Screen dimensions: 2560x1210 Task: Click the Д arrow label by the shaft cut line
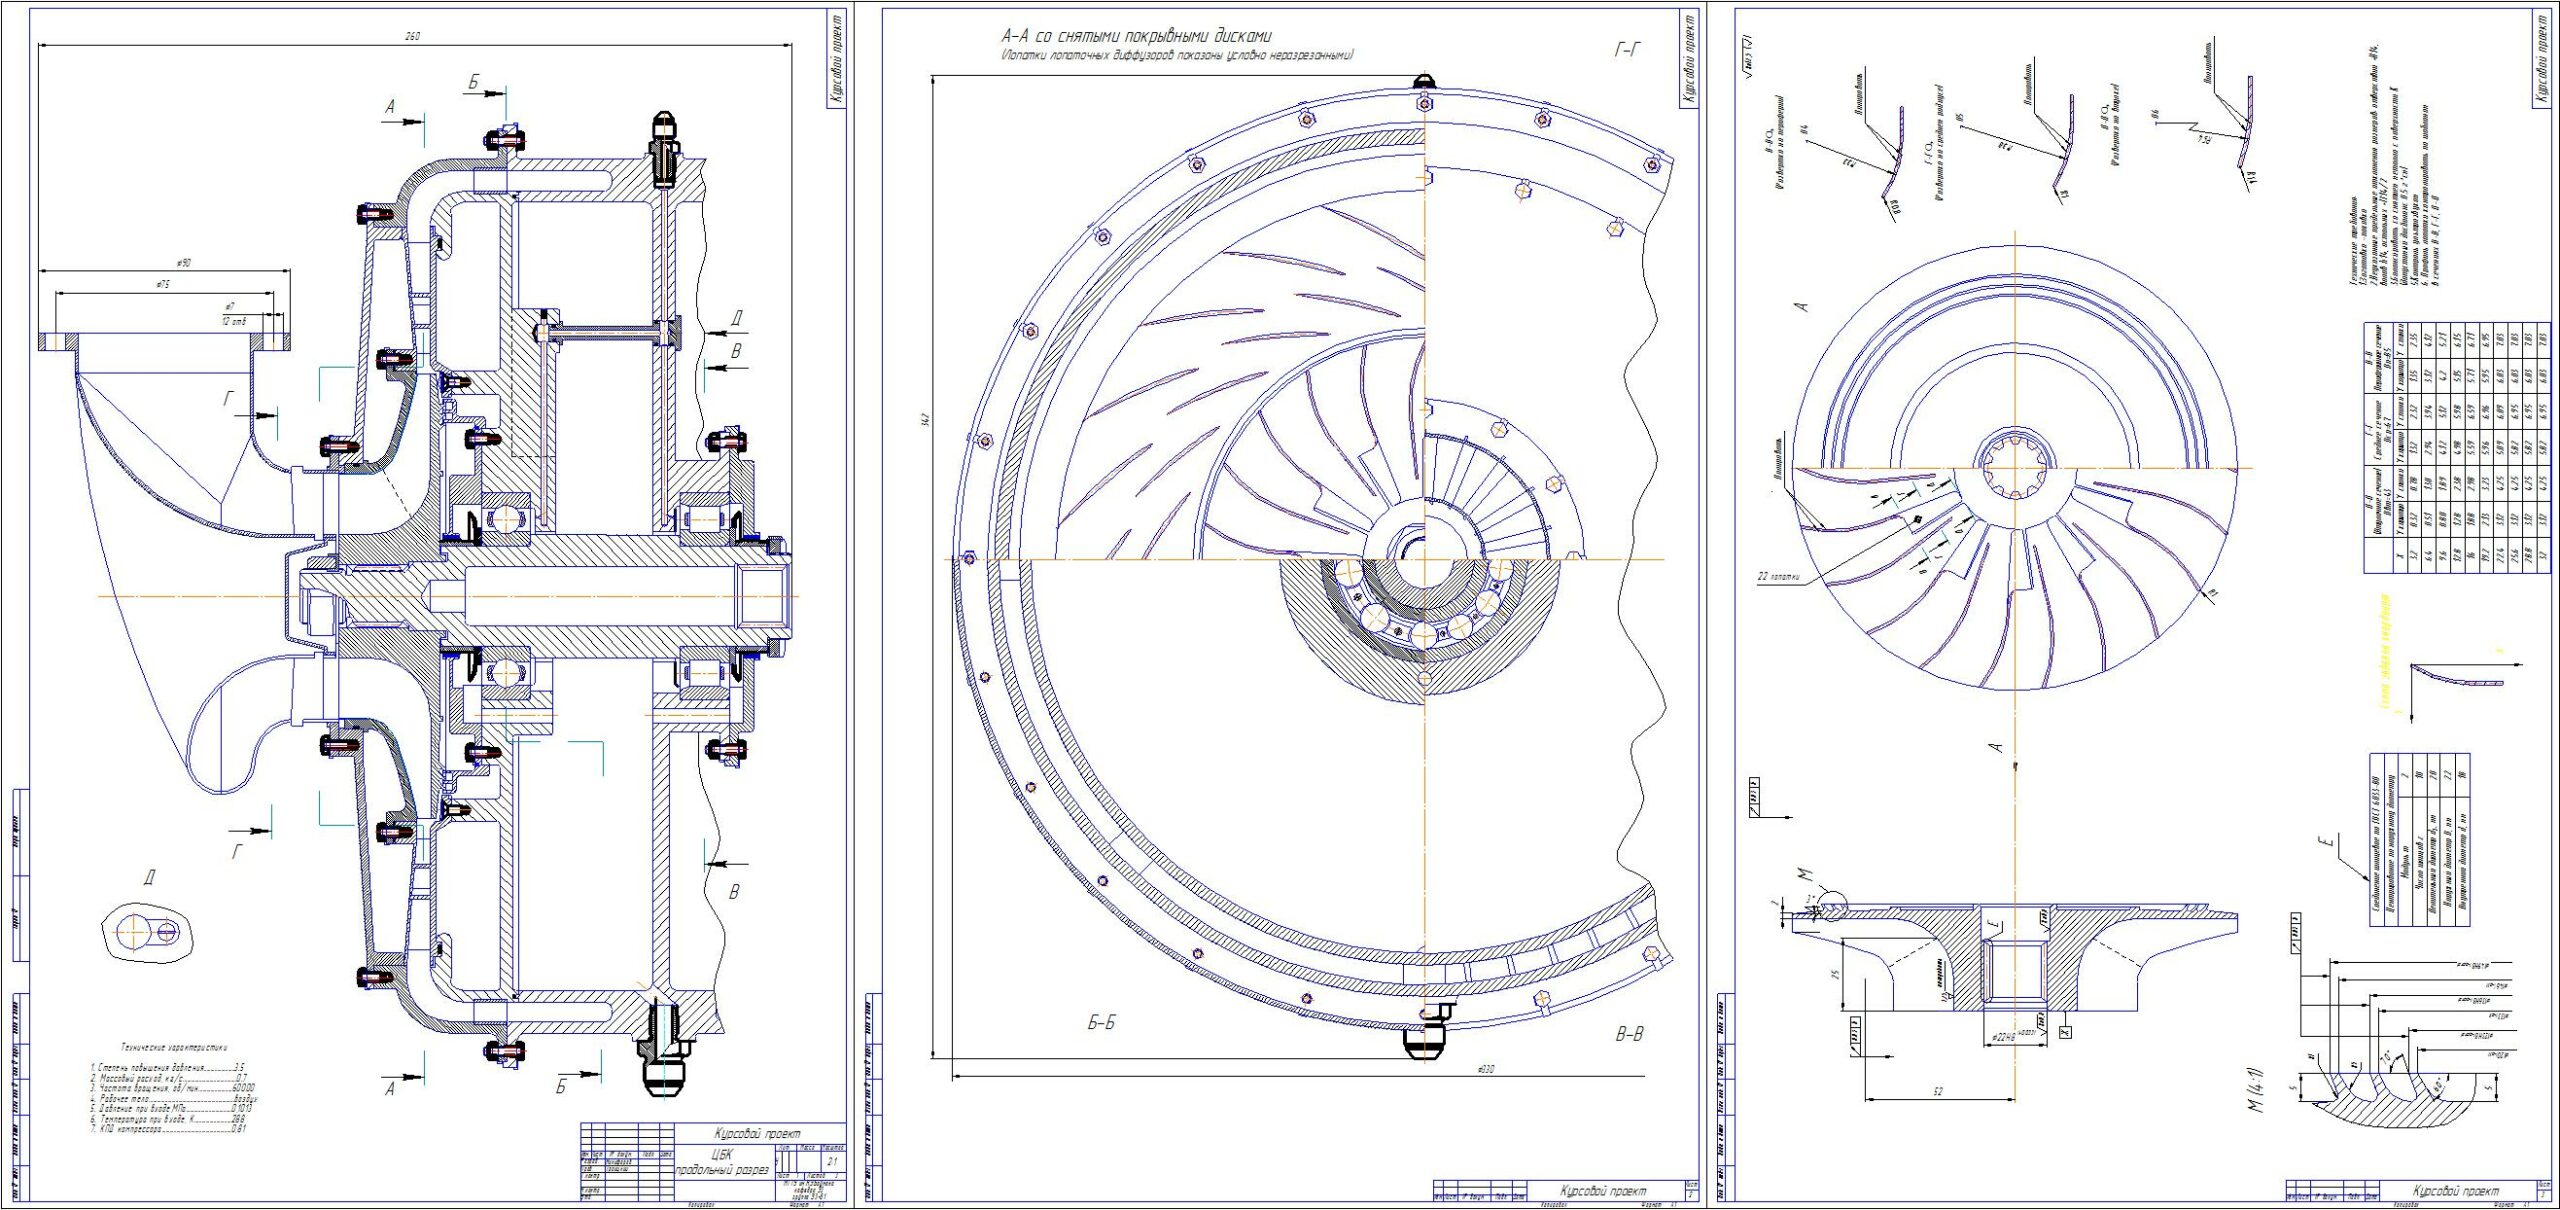pyautogui.click(x=737, y=318)
